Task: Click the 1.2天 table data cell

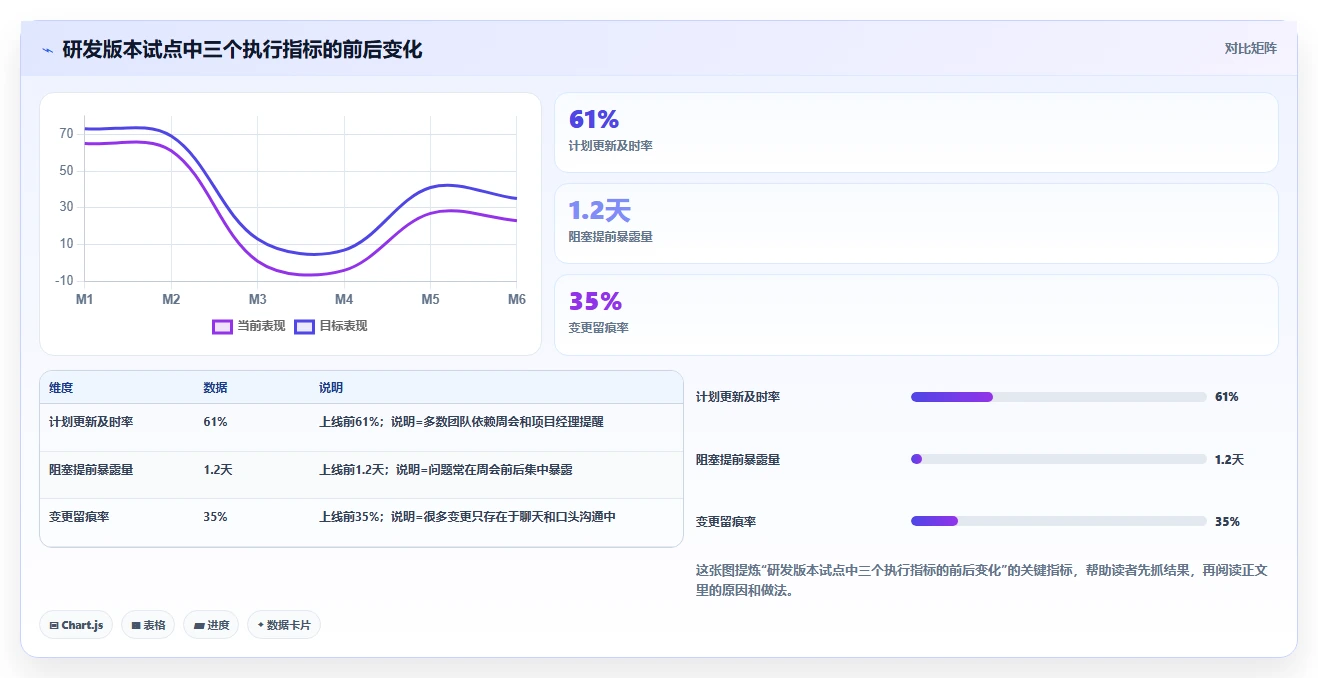Action: pyautogui.click(x=218, y=469)
